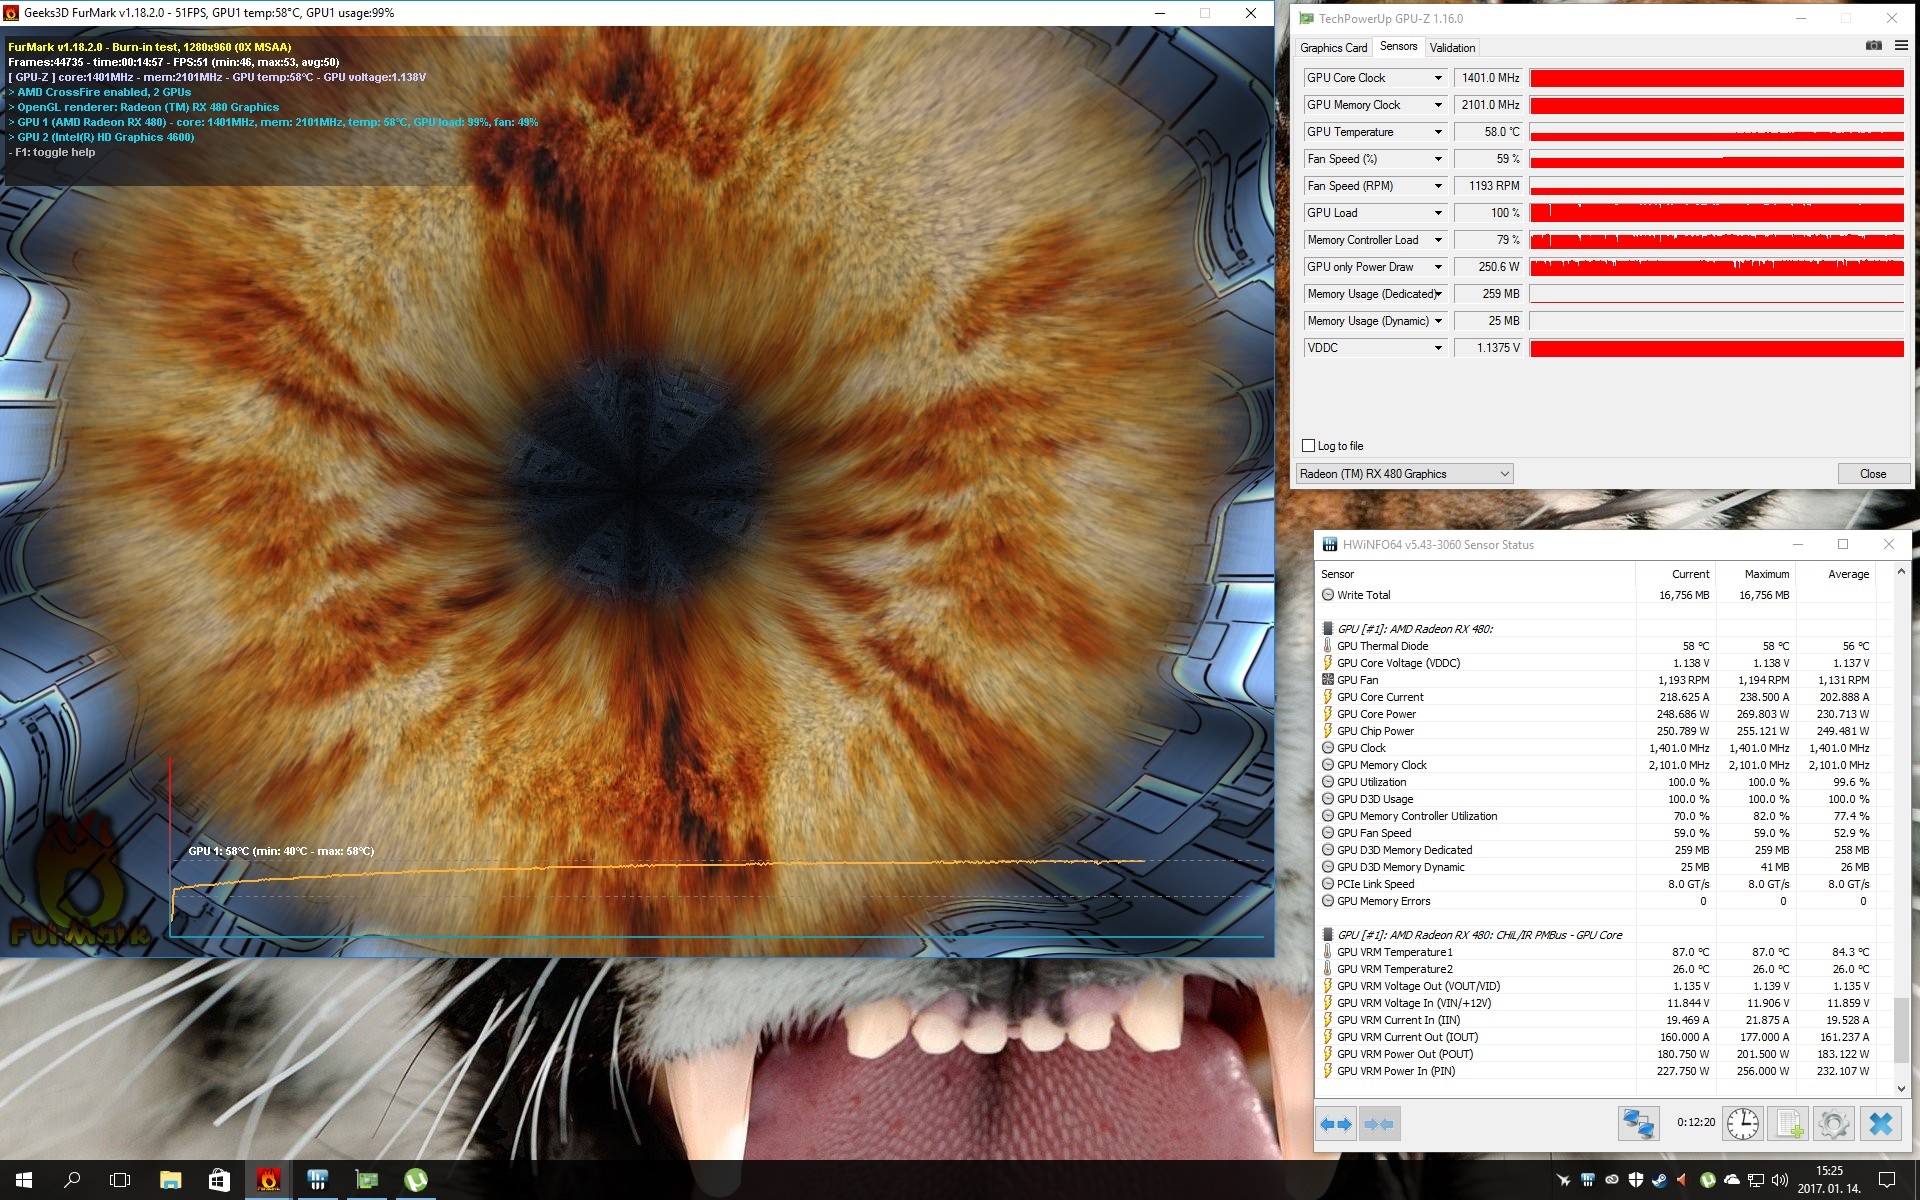
Task: Expand VDDC sensor dropdown arrow
Action: [1438, 348]
